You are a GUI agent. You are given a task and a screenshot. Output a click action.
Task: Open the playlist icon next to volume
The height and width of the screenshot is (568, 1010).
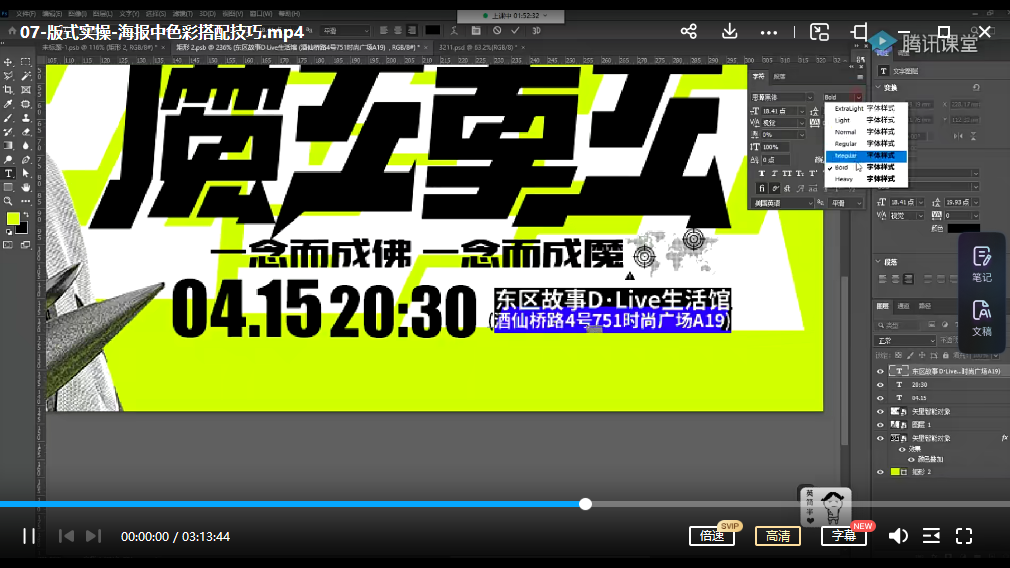tap(931, 536)
